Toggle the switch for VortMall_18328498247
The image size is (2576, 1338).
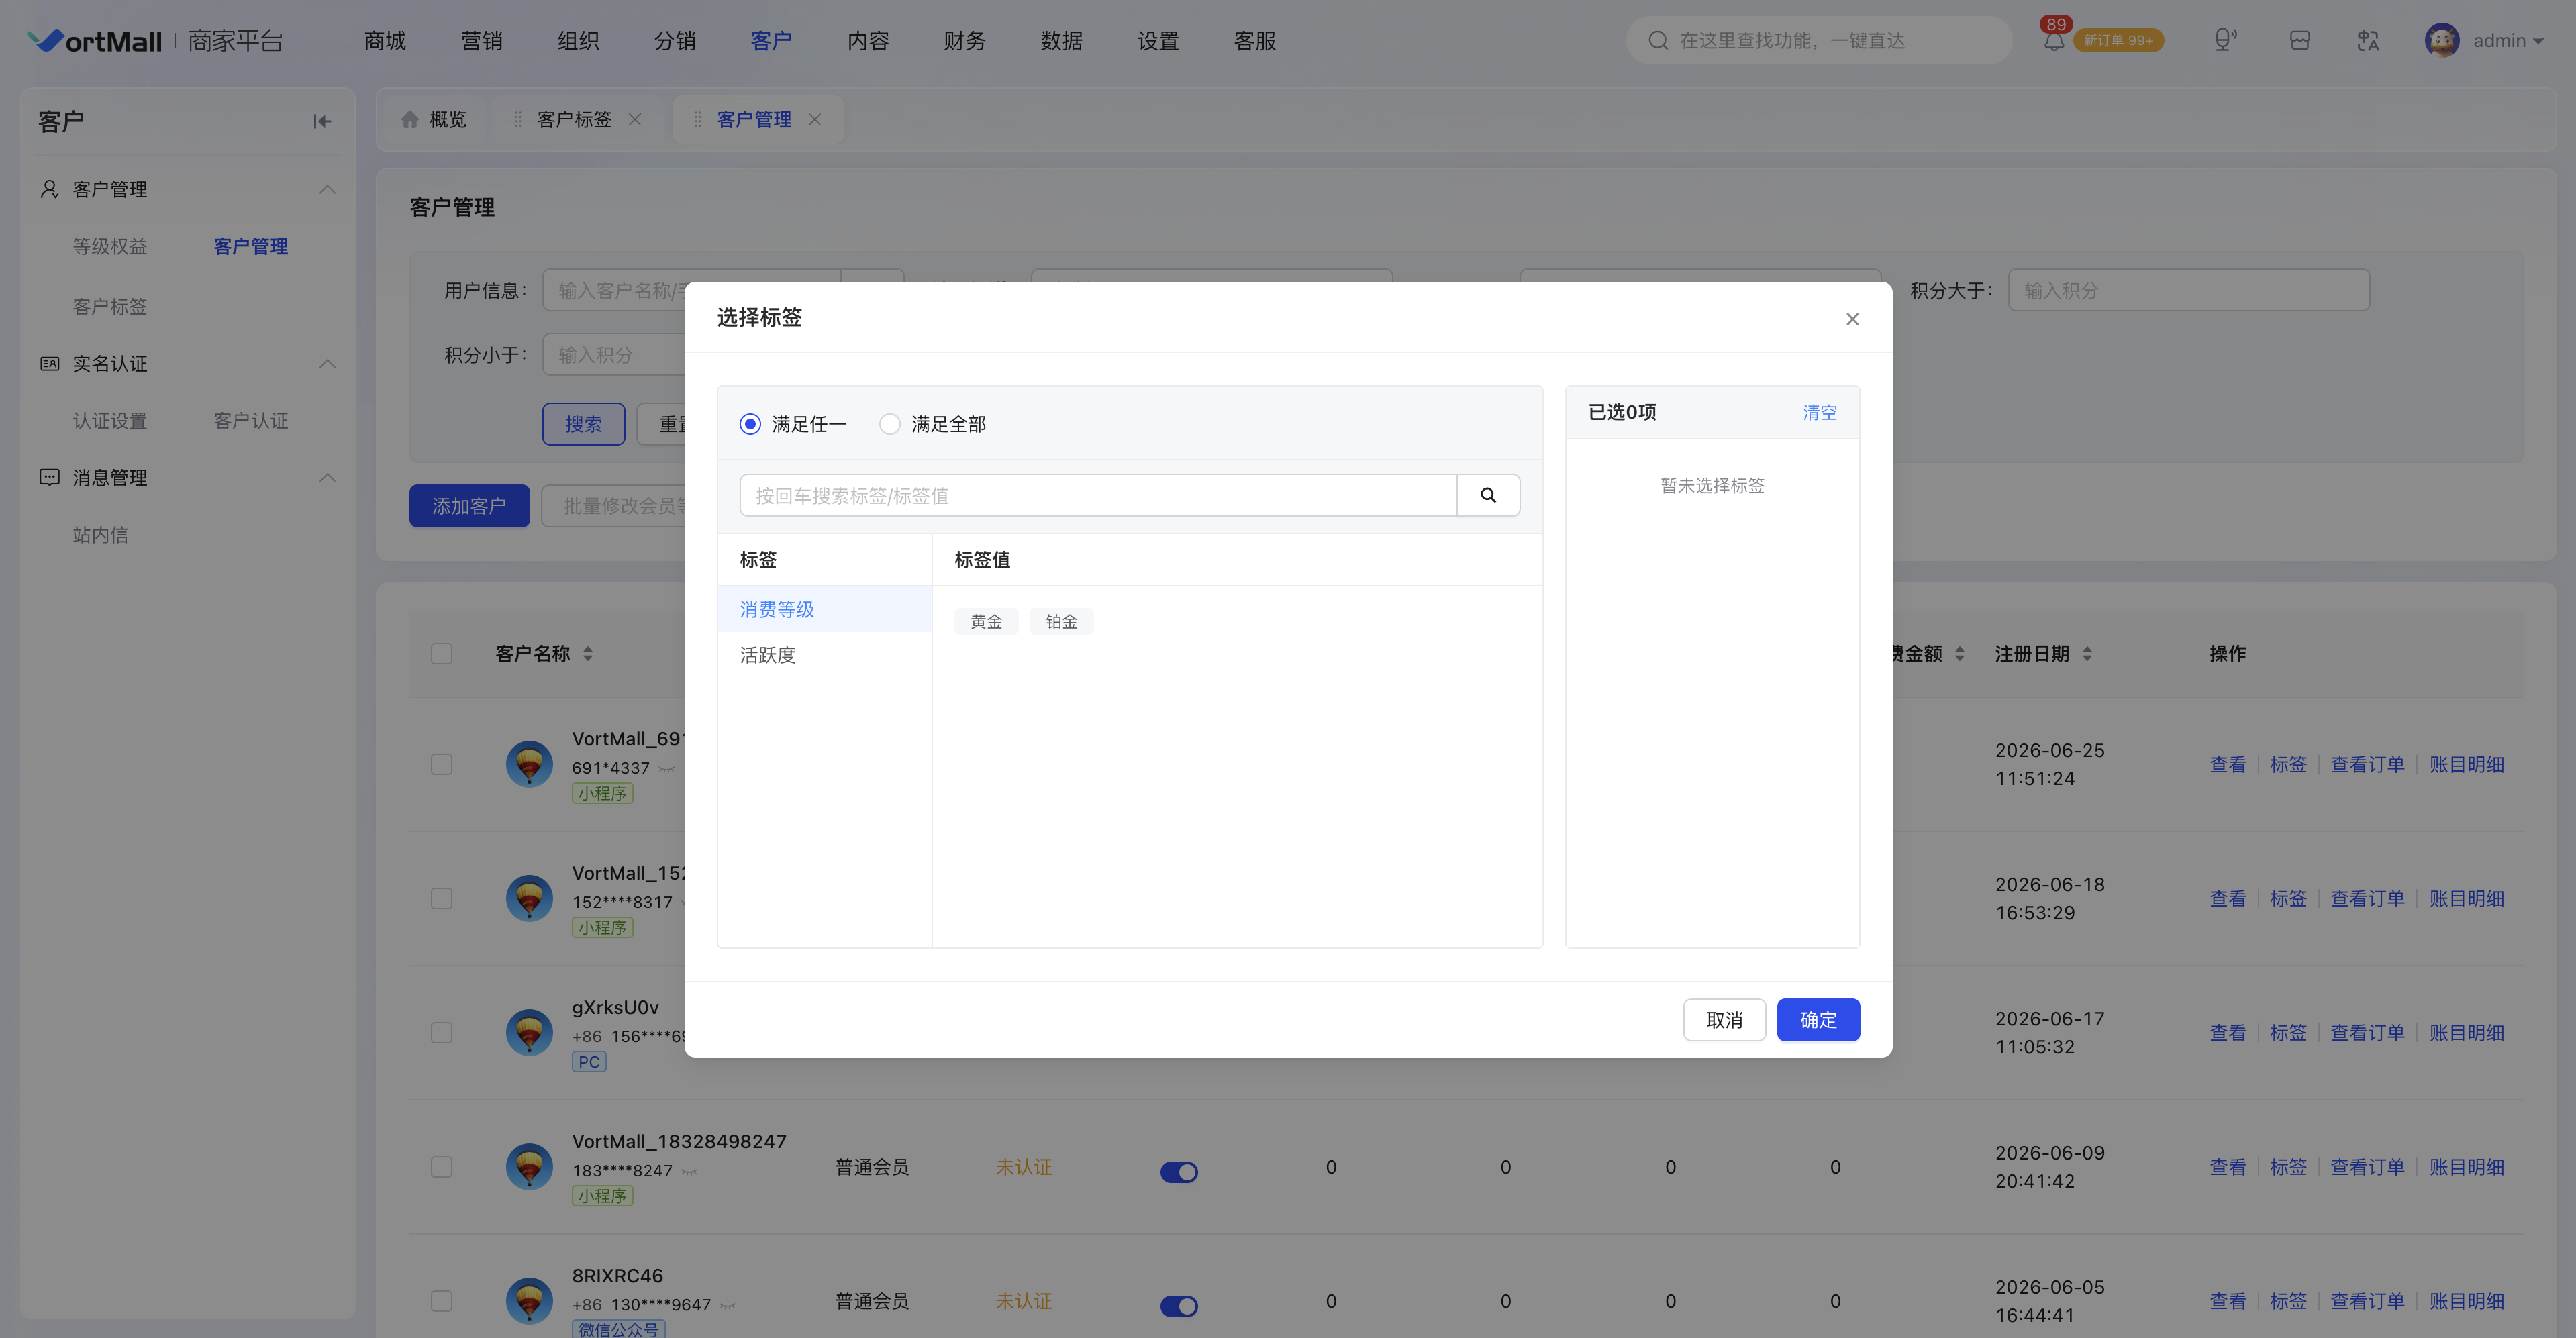pyautogui.click(x=1178, y=1171)
